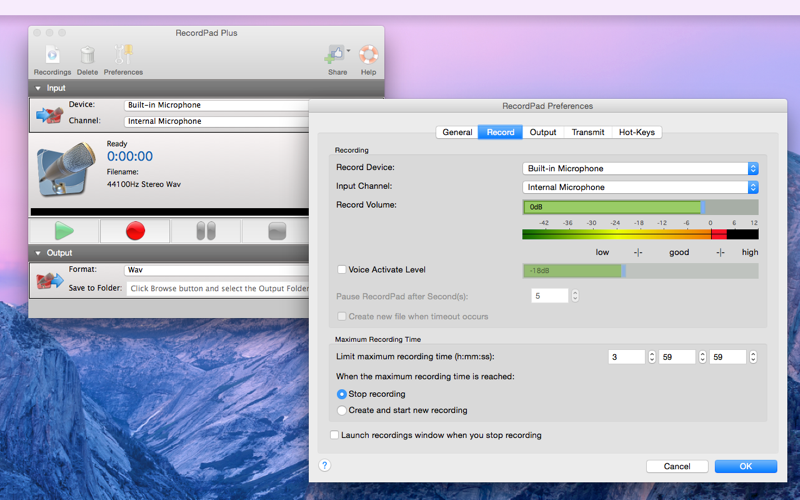800x500 pixels.
Task: Click the hours field showing 3
Action: (627, 357)
